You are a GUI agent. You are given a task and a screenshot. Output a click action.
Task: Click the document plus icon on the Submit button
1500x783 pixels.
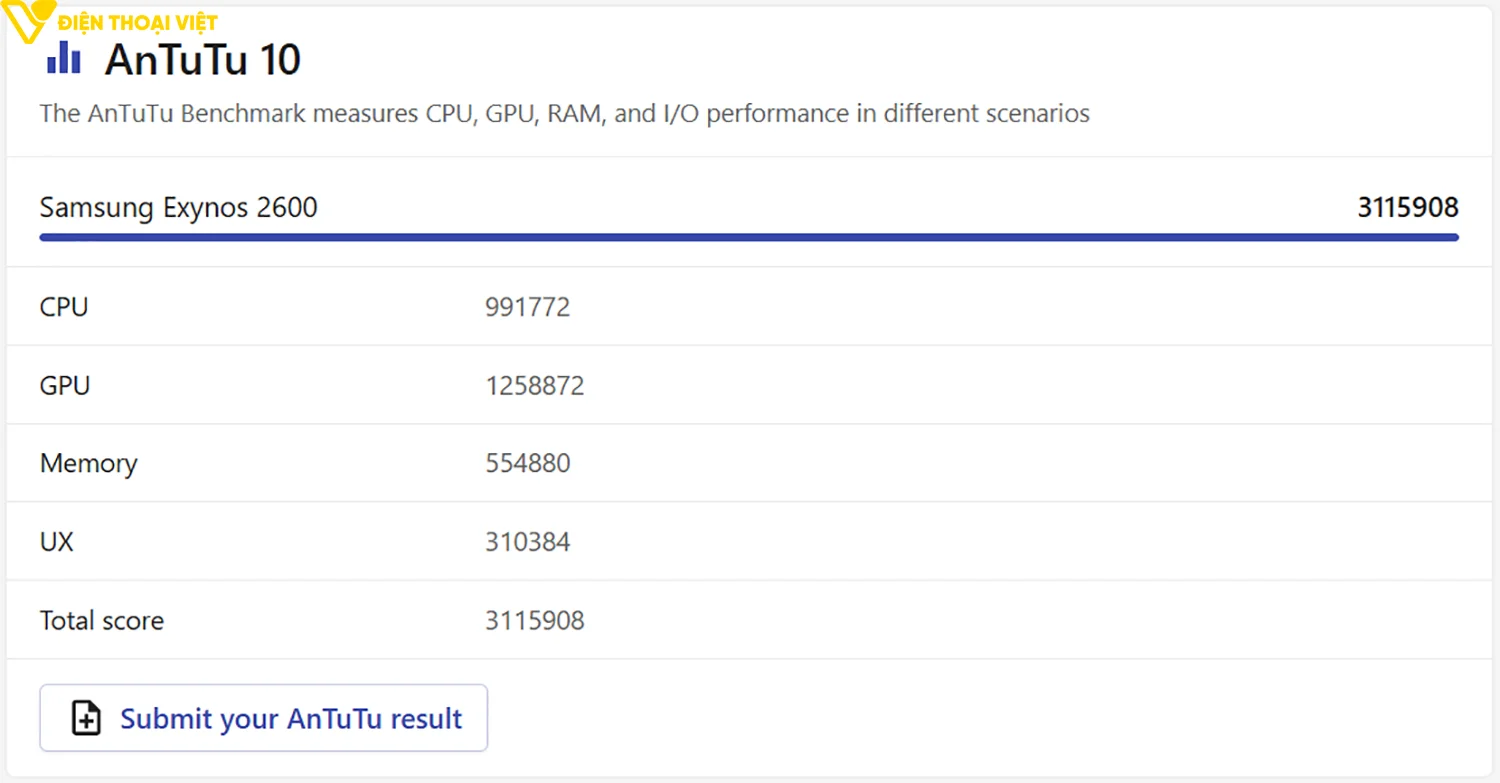(87, 718)
